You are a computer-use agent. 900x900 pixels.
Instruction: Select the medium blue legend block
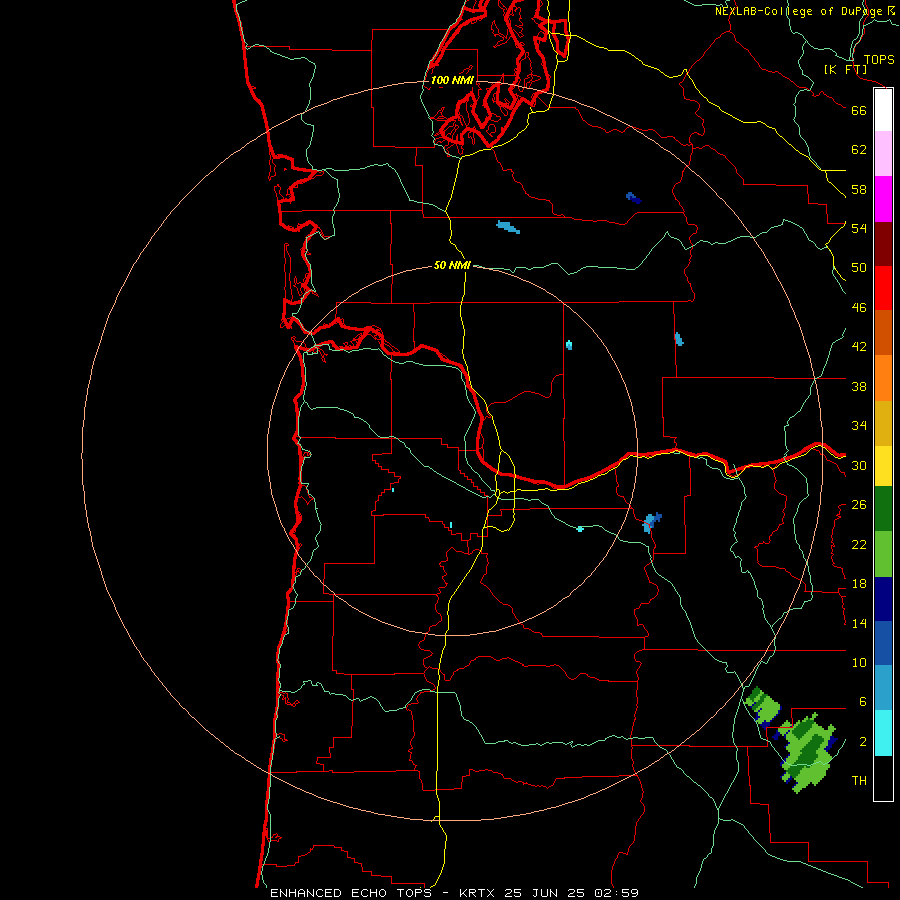click(x=883, y=643)
